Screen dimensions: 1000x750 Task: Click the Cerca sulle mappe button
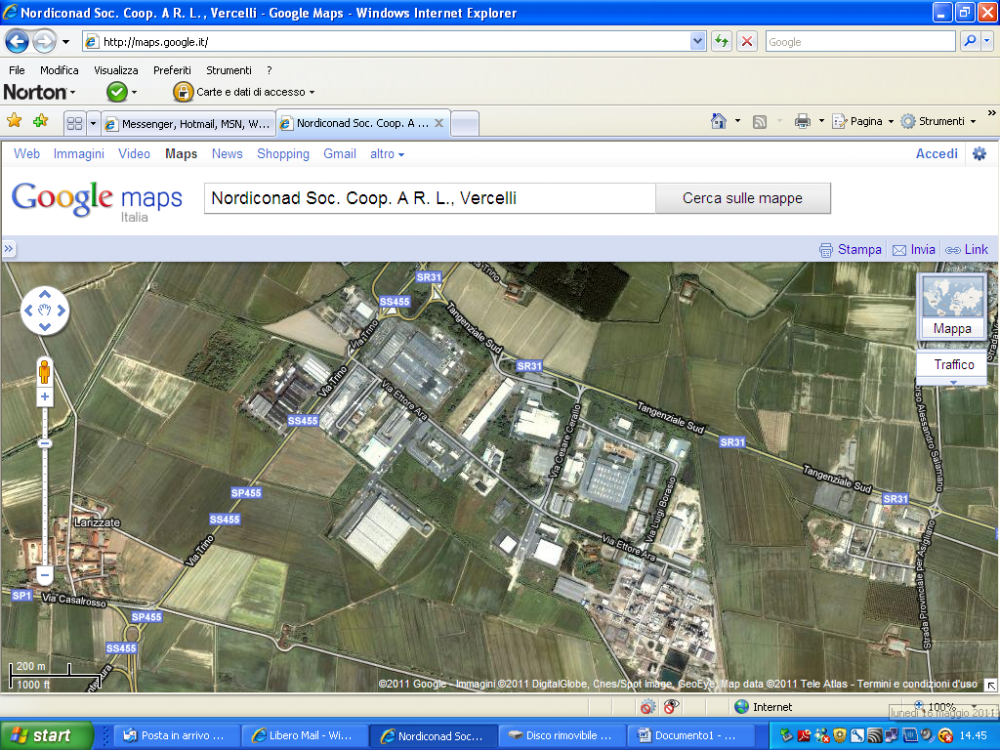click(x=742, y=198)
